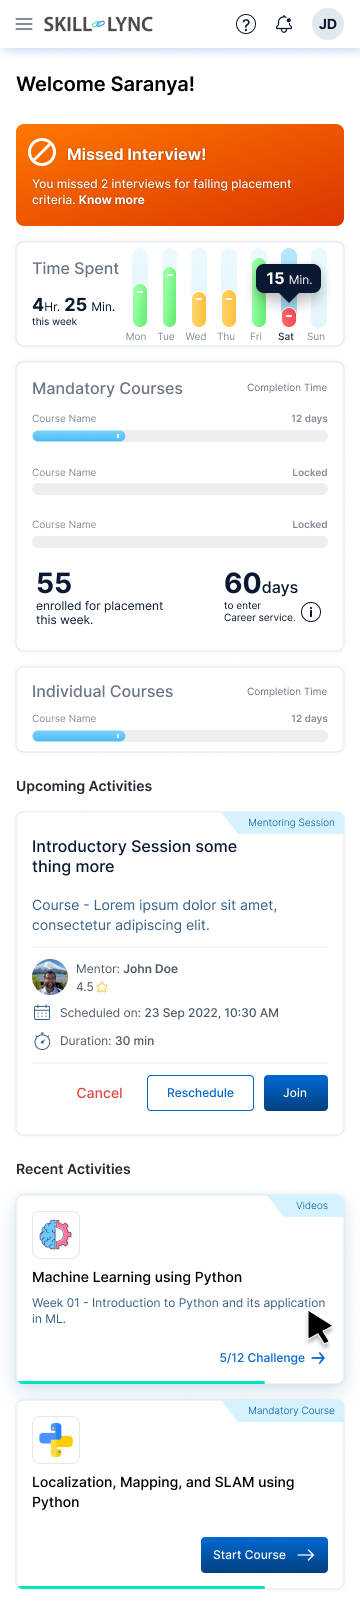Viewport: 360px width, 1613px height.
Task: Open the notifications bell
Action: pos(284,24)
